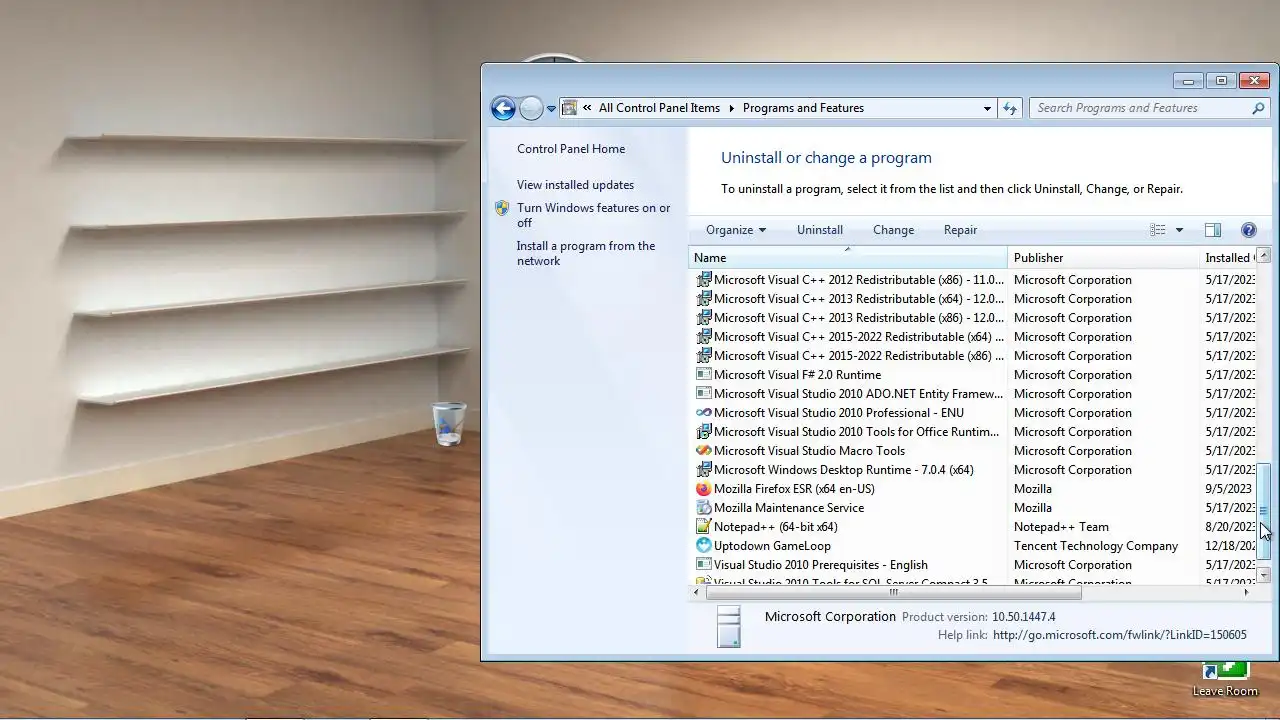The image size is (1280, 720).
Task: Select Visual C++ 2012 Redistributable (x86) icon
Action: pyautogui.click(x=703, y=280)
